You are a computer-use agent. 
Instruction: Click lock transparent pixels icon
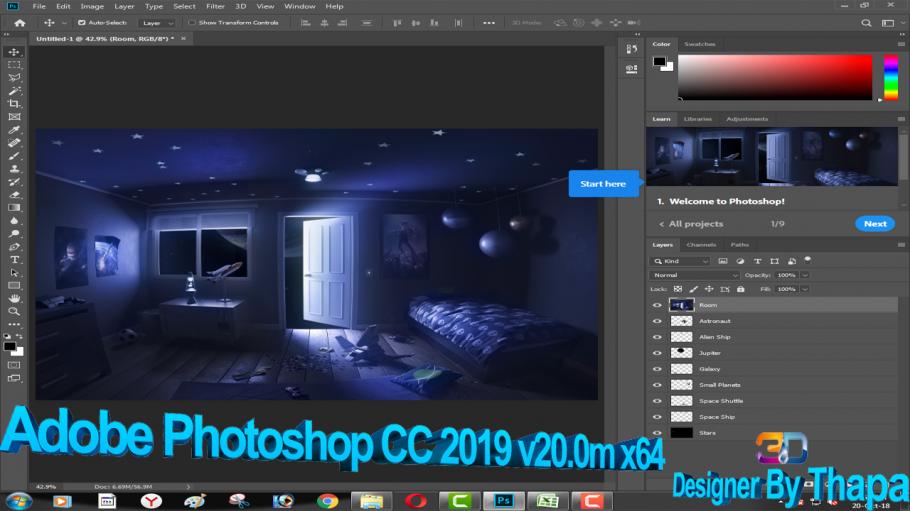pos(677,289)
